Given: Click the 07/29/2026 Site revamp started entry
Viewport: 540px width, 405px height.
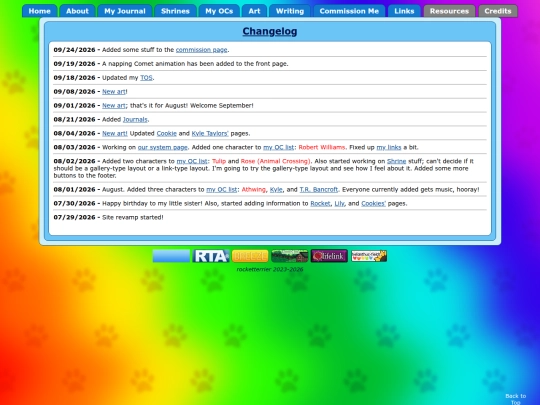Looking at the screenshot, I should (108, 217).
